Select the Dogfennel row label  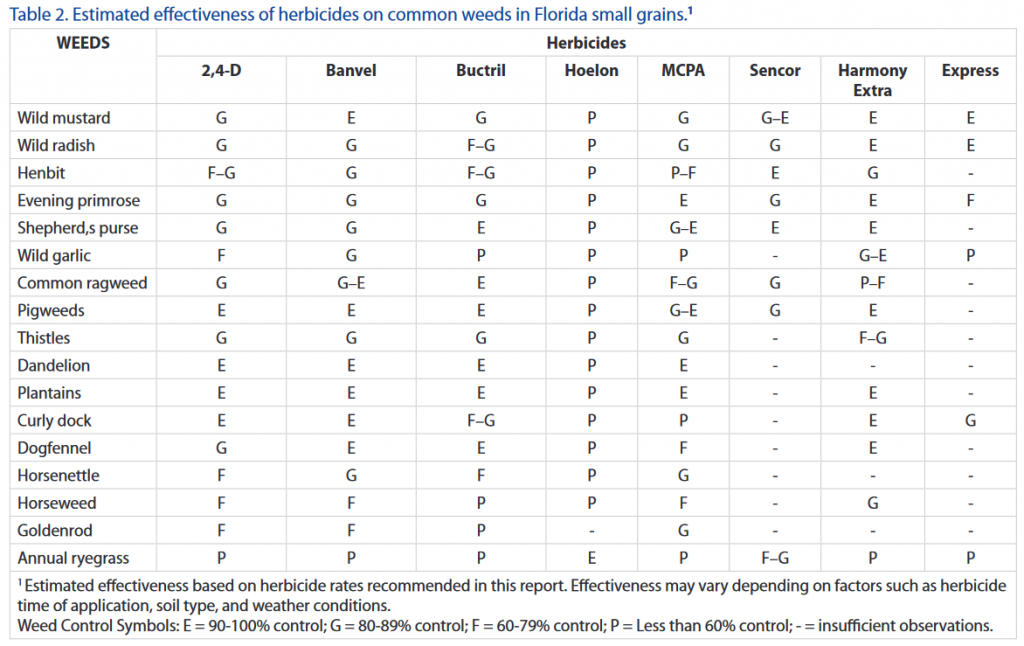point(55,448)
